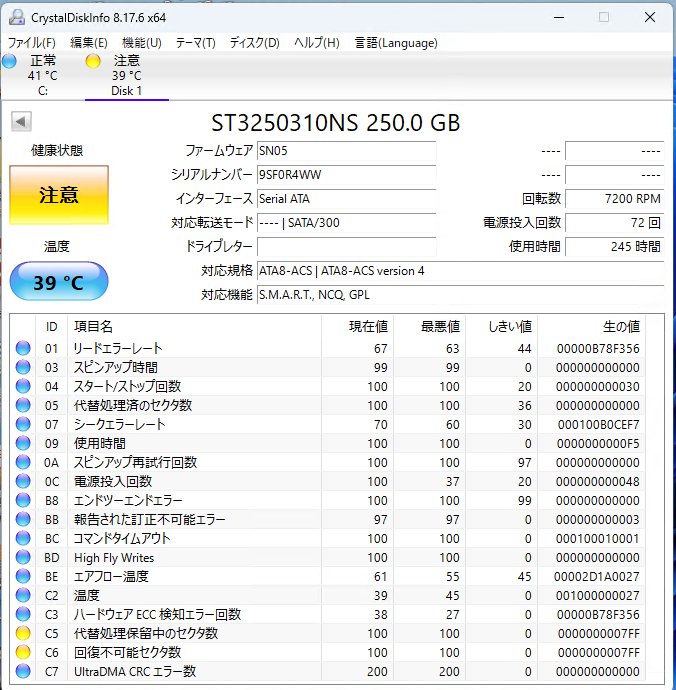
Task: Click the status dot for row BE エアフロー温度
Action: point(23,576)
